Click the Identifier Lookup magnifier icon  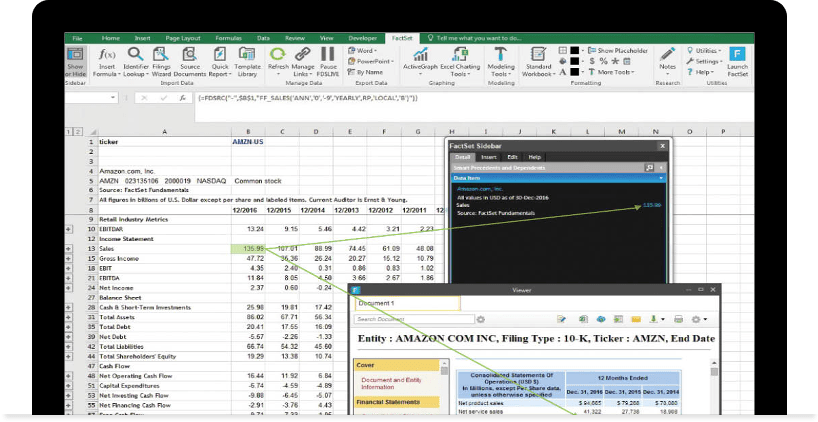click(x=135, y=54)
